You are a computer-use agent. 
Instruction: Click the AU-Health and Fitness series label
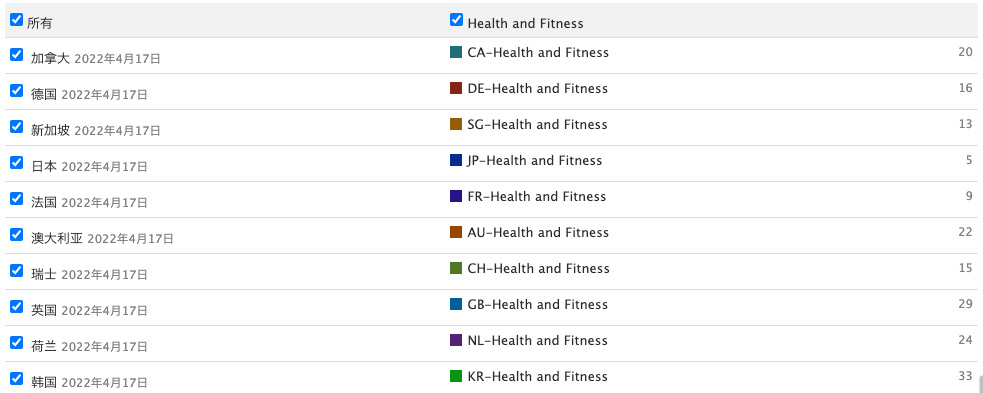[538, 233]
